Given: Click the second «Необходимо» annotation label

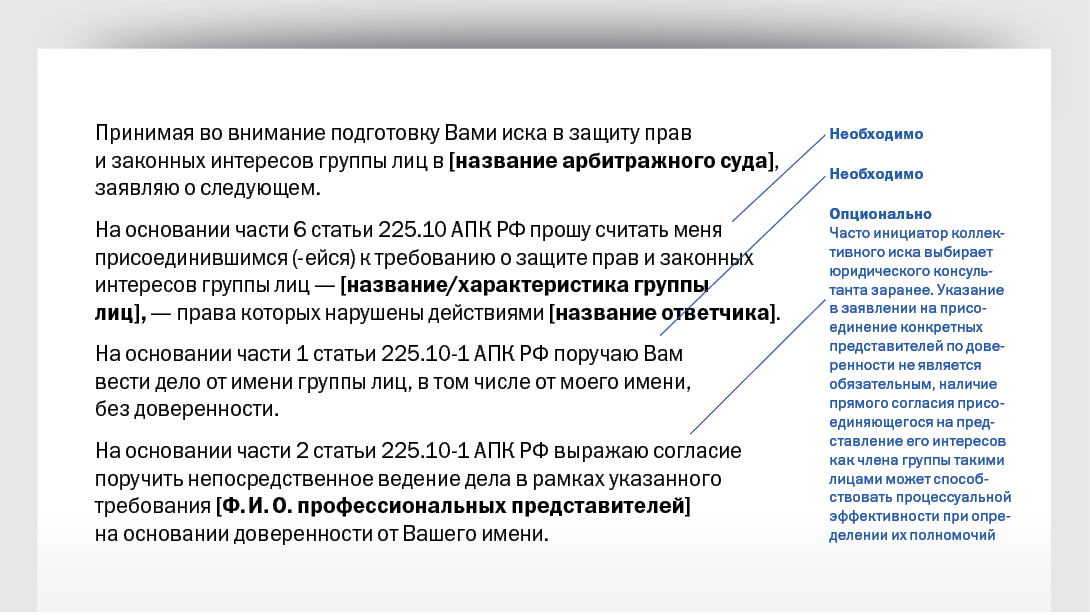Looking at the screenshot, I should (x=876, y=174).
